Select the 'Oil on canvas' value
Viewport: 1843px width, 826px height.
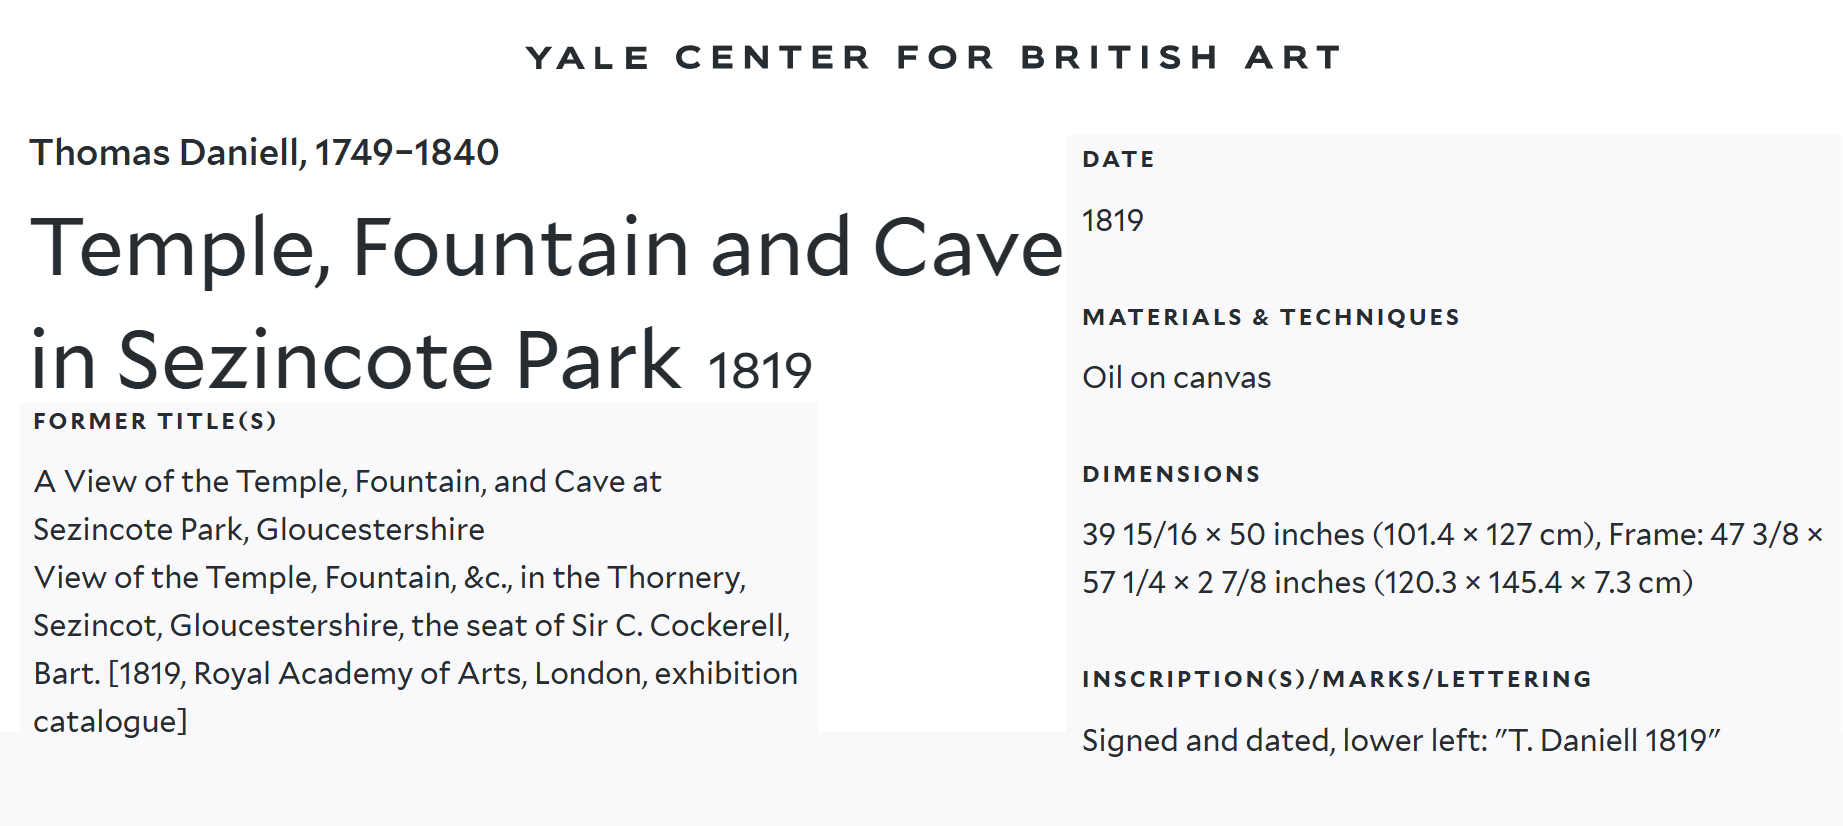coord(1176,378)
